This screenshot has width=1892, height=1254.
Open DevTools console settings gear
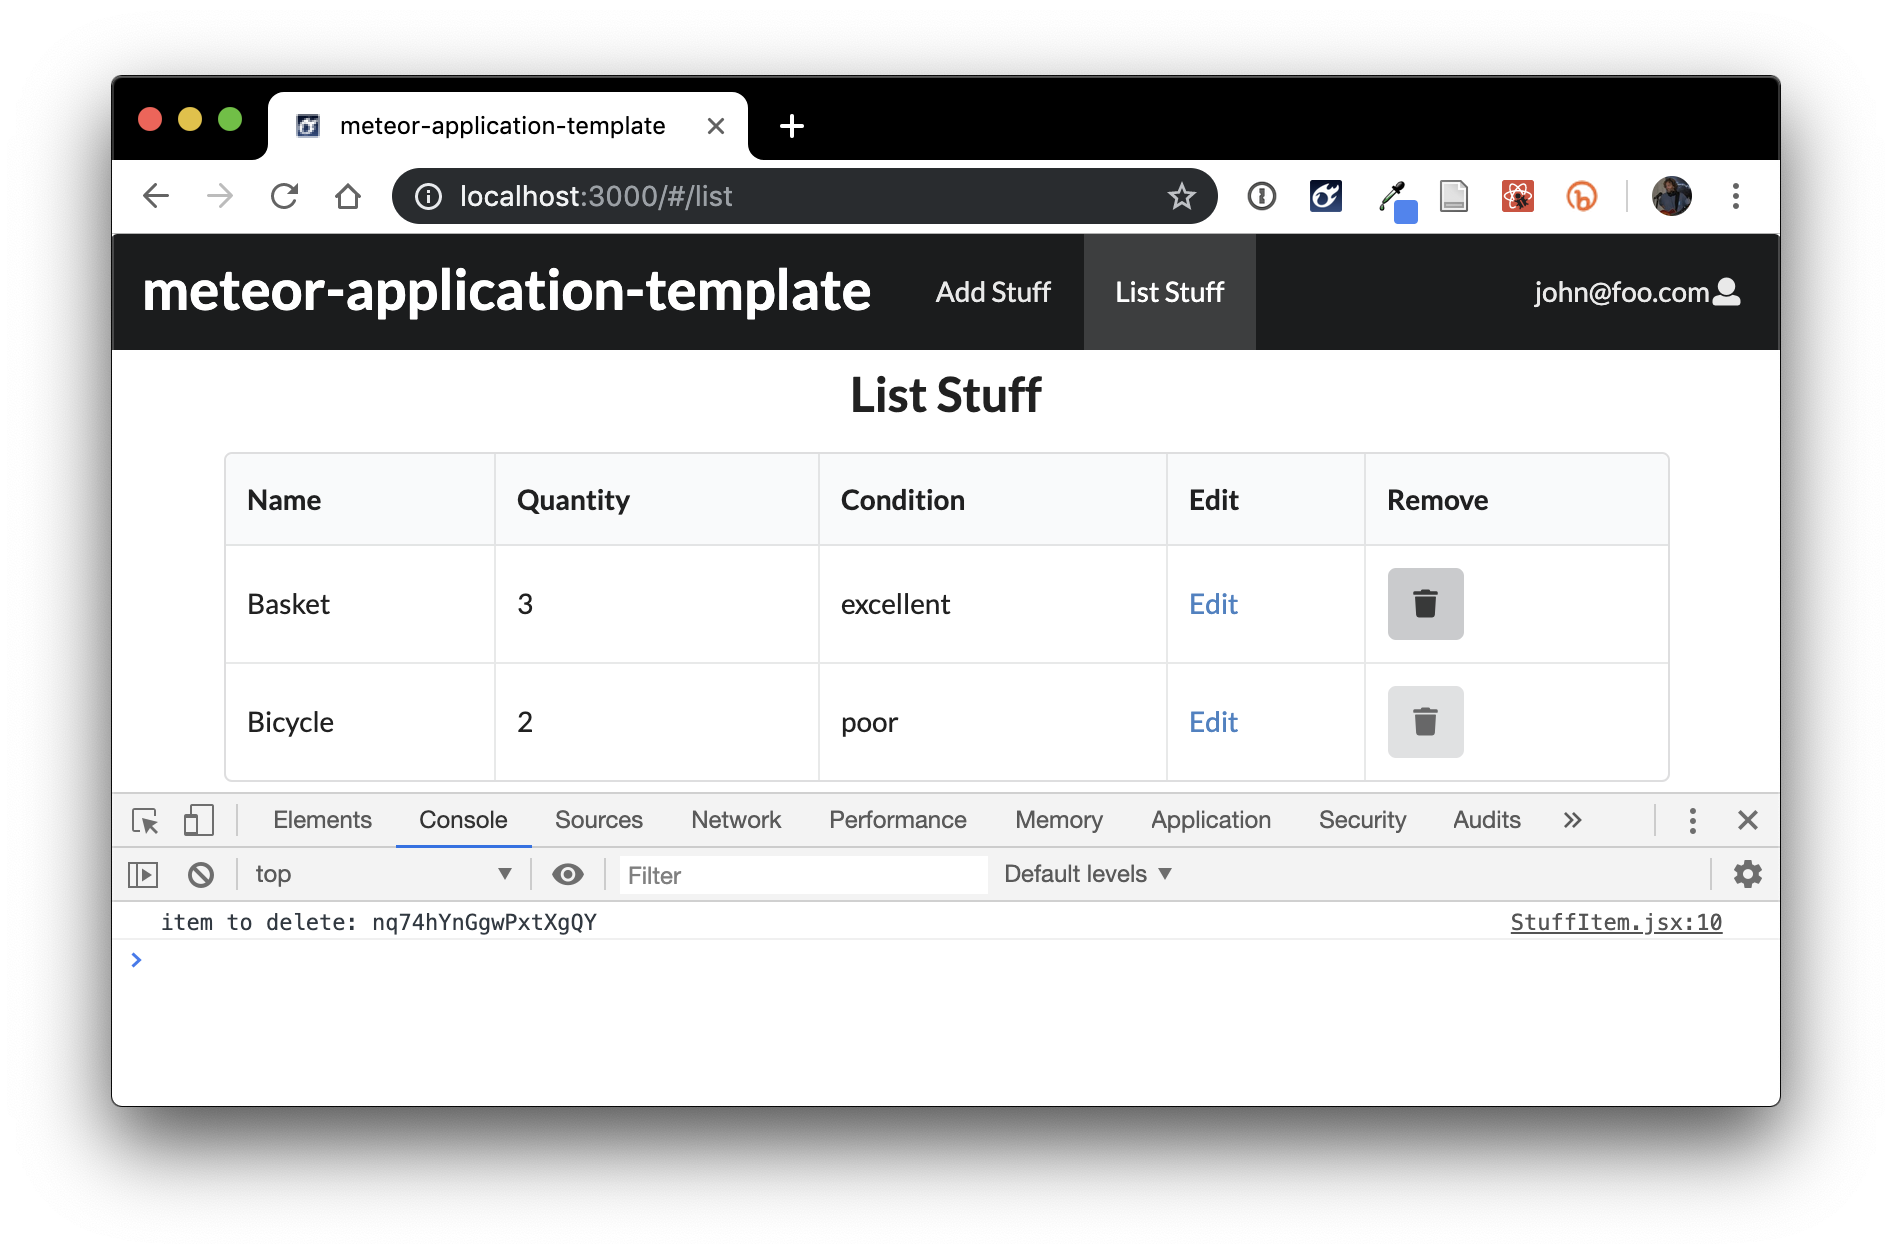[x=1747, y=875]
